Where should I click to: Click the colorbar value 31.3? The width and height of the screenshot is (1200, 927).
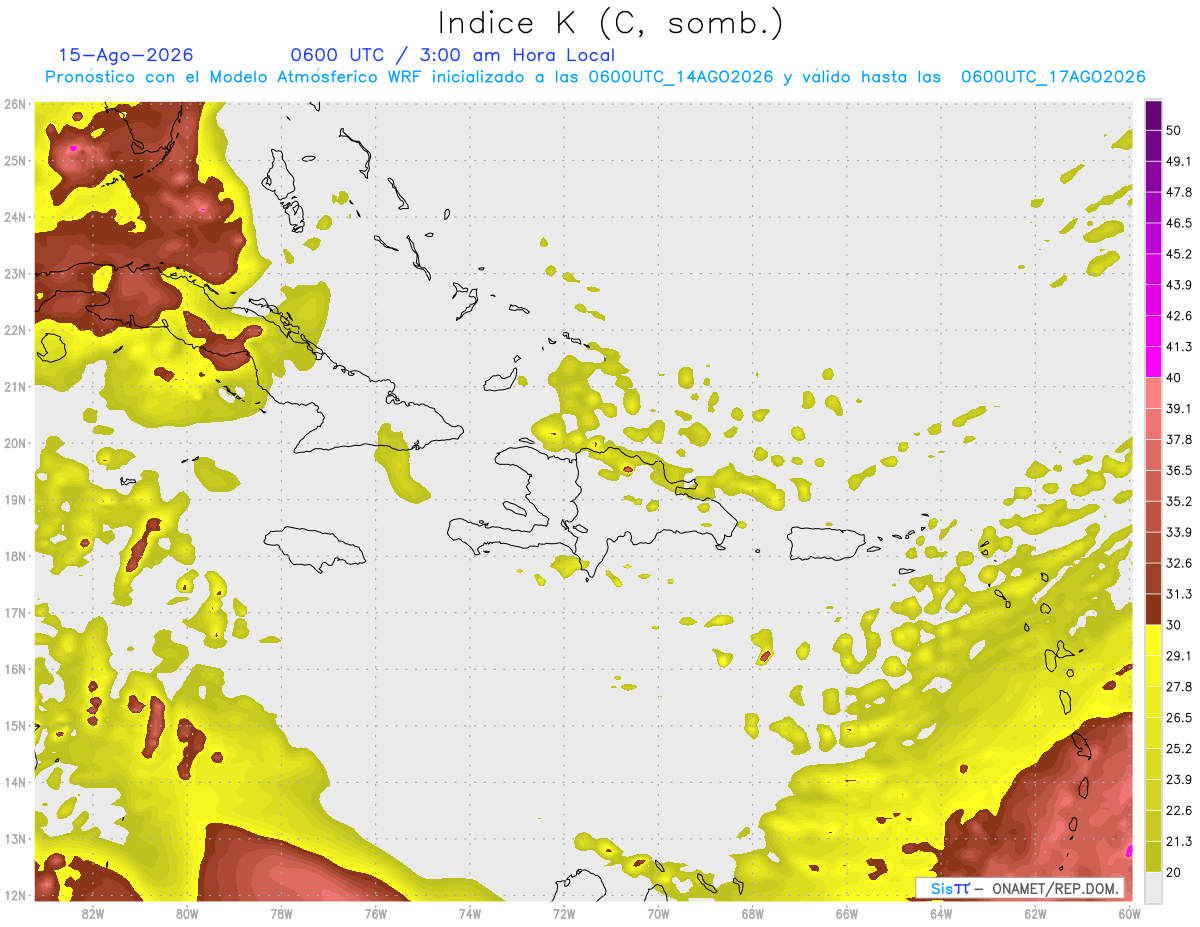tap(1179, 594)
